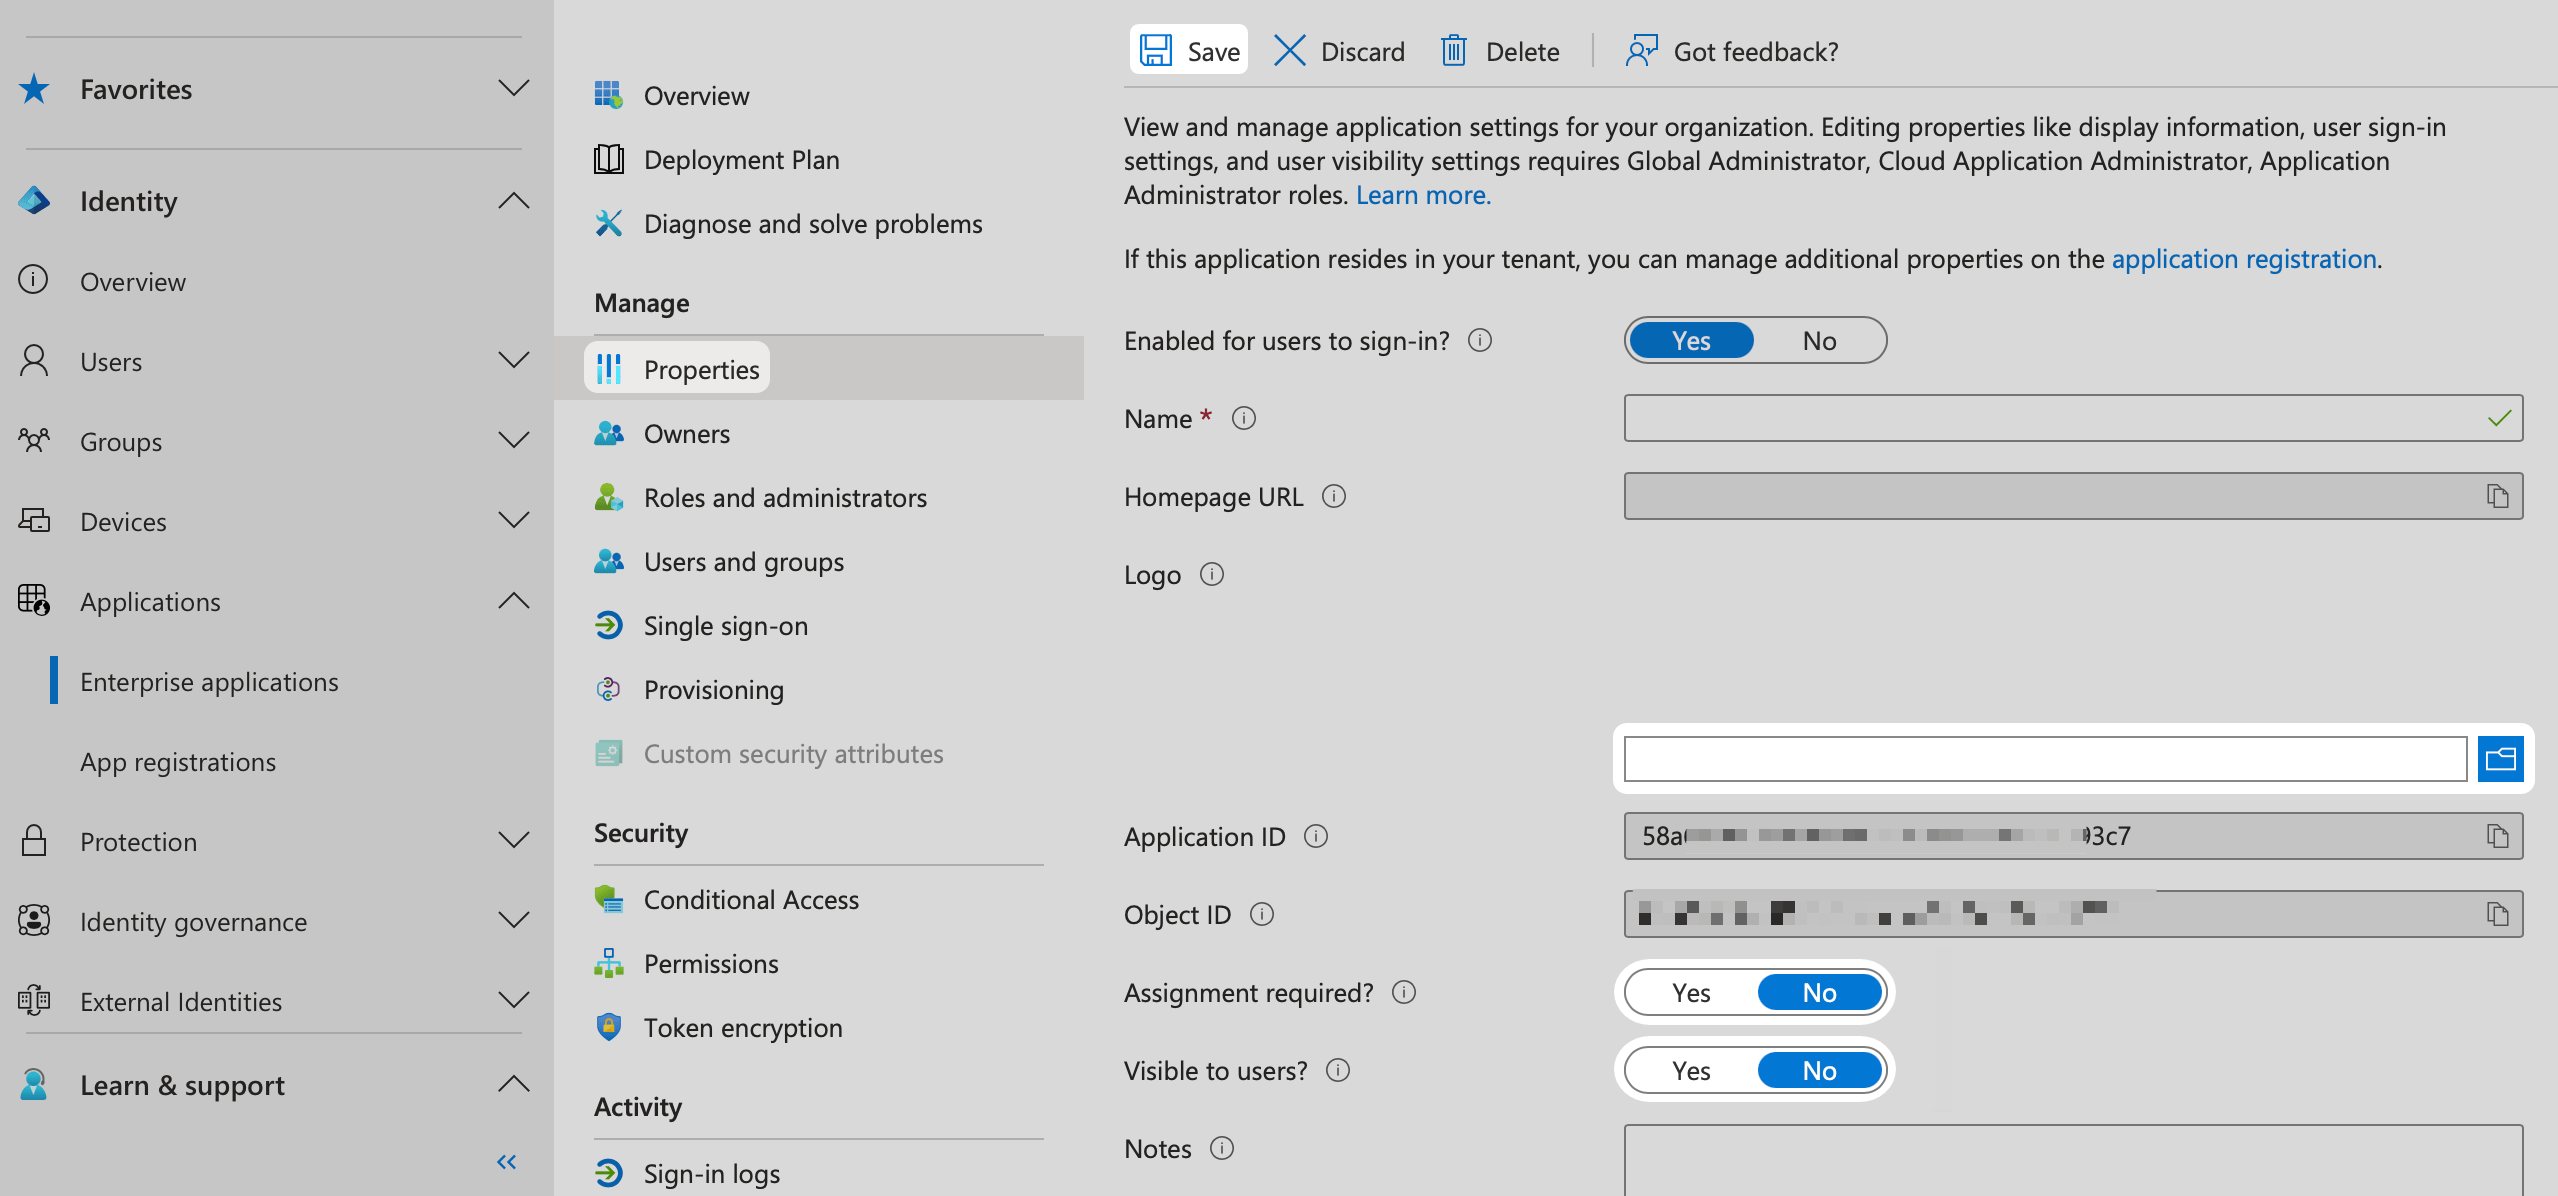The width and height of the screenshot is (2558, 1196).
Task: Collapse the Learn & support chevron
Action: (514, 1085)
